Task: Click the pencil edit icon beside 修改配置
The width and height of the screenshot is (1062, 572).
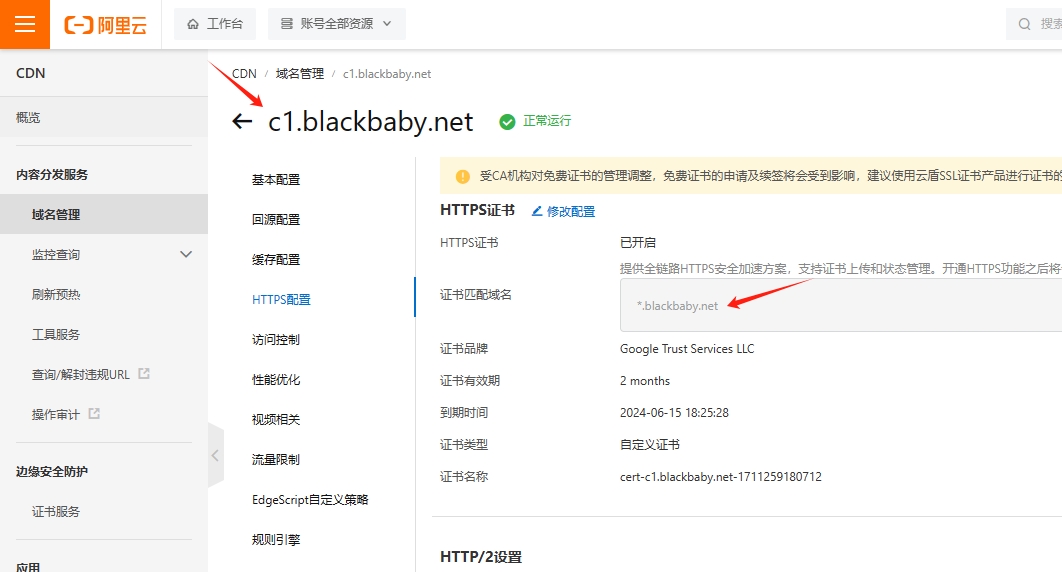Action: point(536,211)
